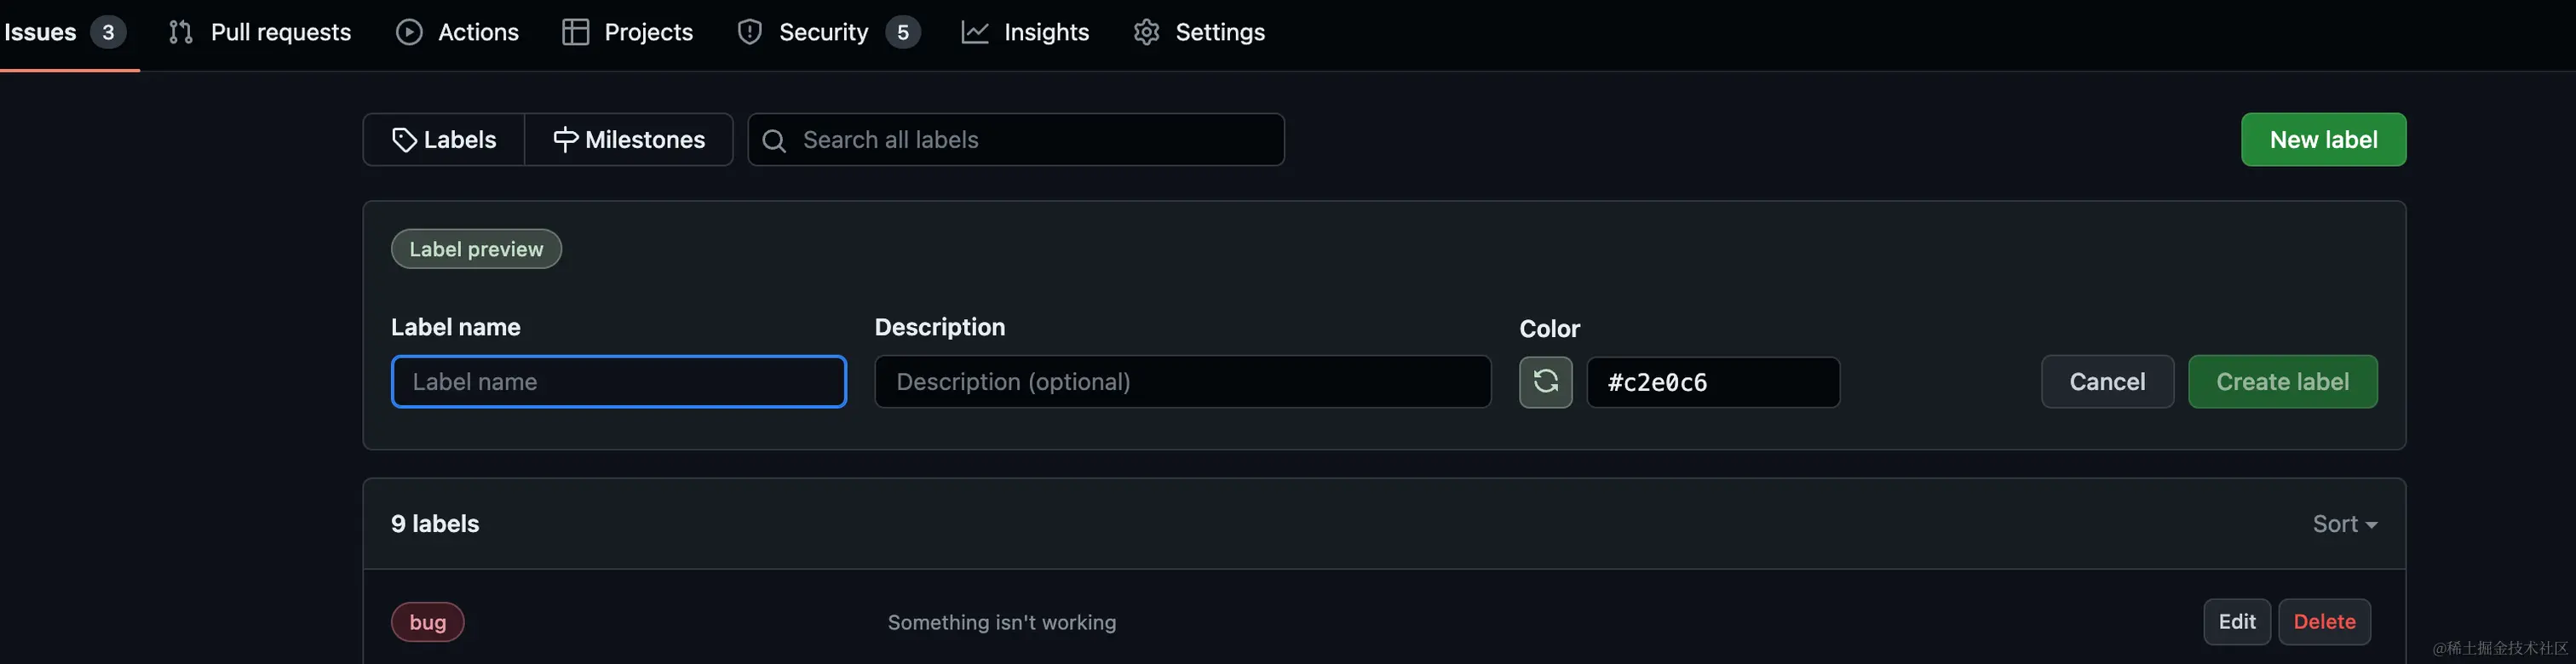Click the Settings gear icon
The height and width of the screenshot is (664, 2576).
point(1146,32)
